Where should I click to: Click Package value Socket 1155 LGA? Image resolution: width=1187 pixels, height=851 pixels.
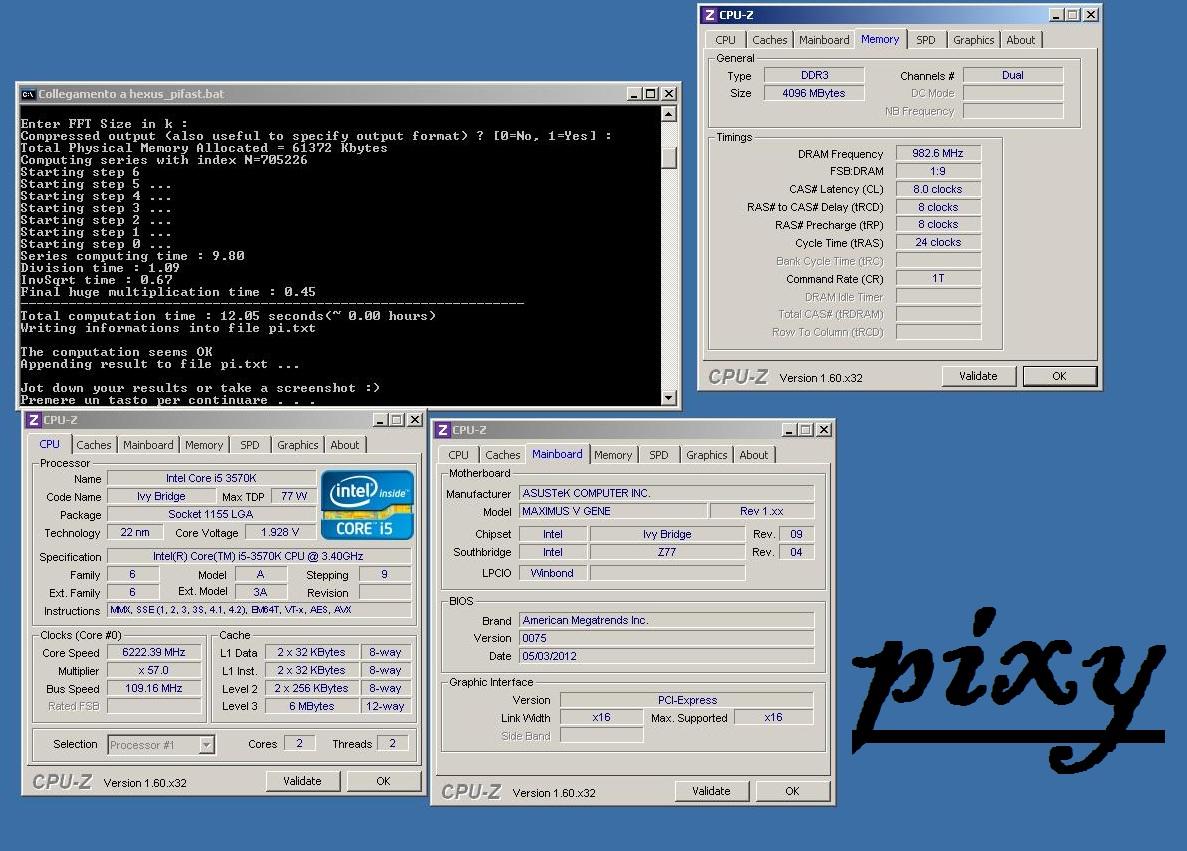click(211, 514)
